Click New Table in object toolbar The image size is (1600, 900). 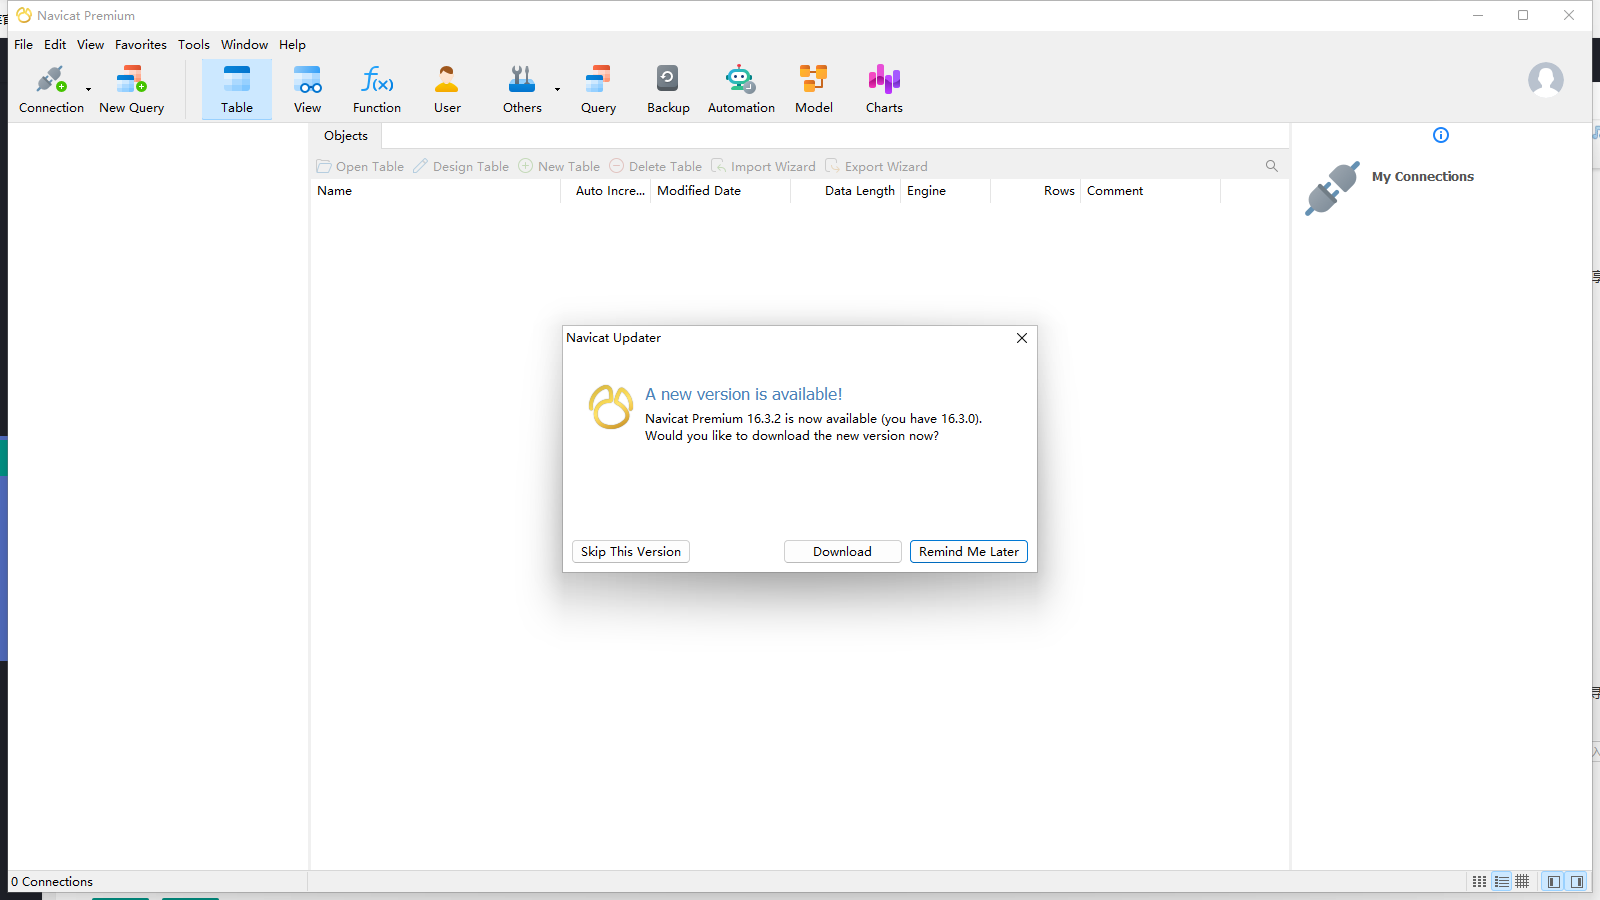559,167
